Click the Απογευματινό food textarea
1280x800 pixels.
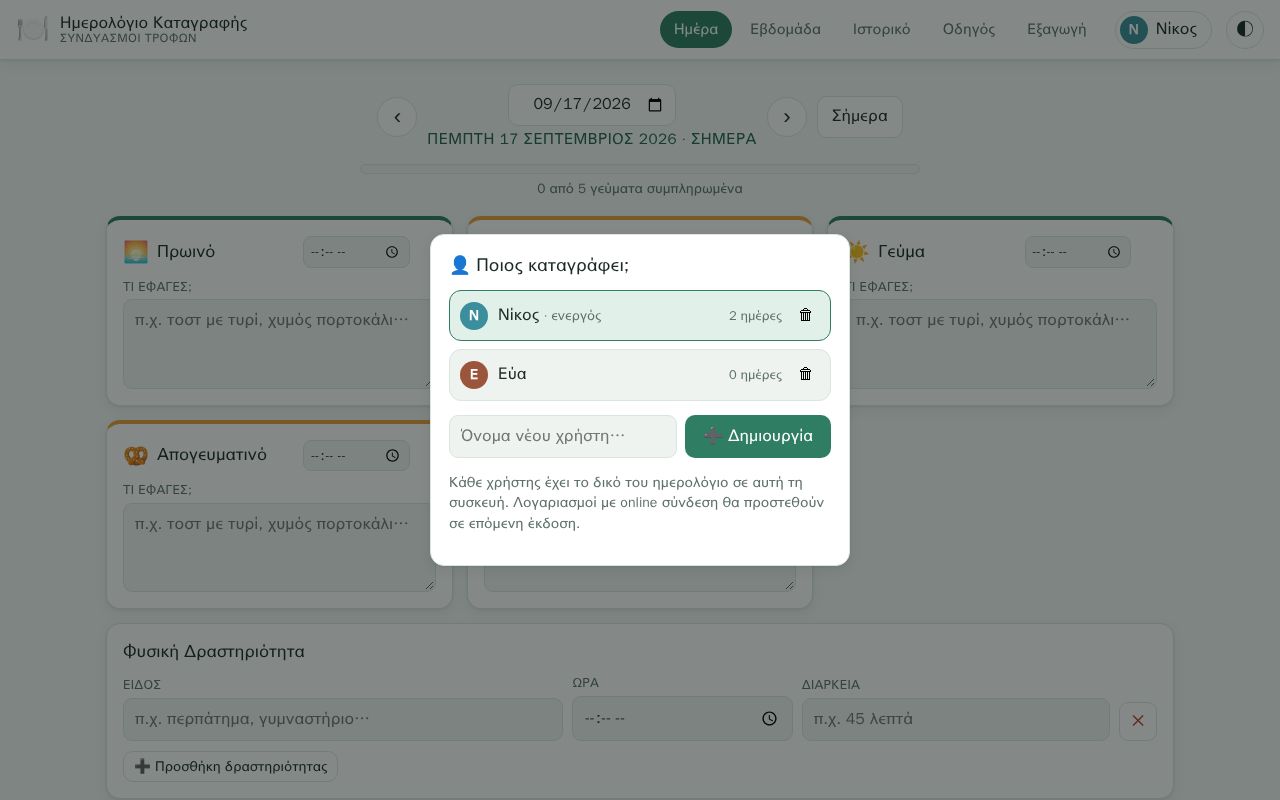[279, 547]
